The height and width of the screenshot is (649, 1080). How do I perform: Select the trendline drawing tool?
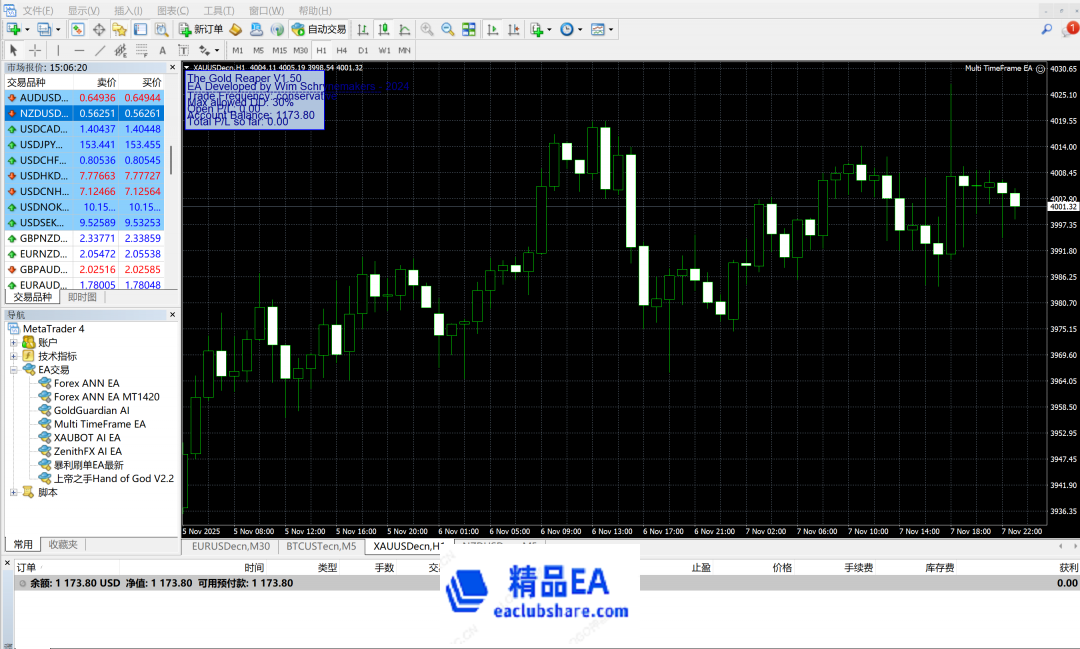(100, 50)
